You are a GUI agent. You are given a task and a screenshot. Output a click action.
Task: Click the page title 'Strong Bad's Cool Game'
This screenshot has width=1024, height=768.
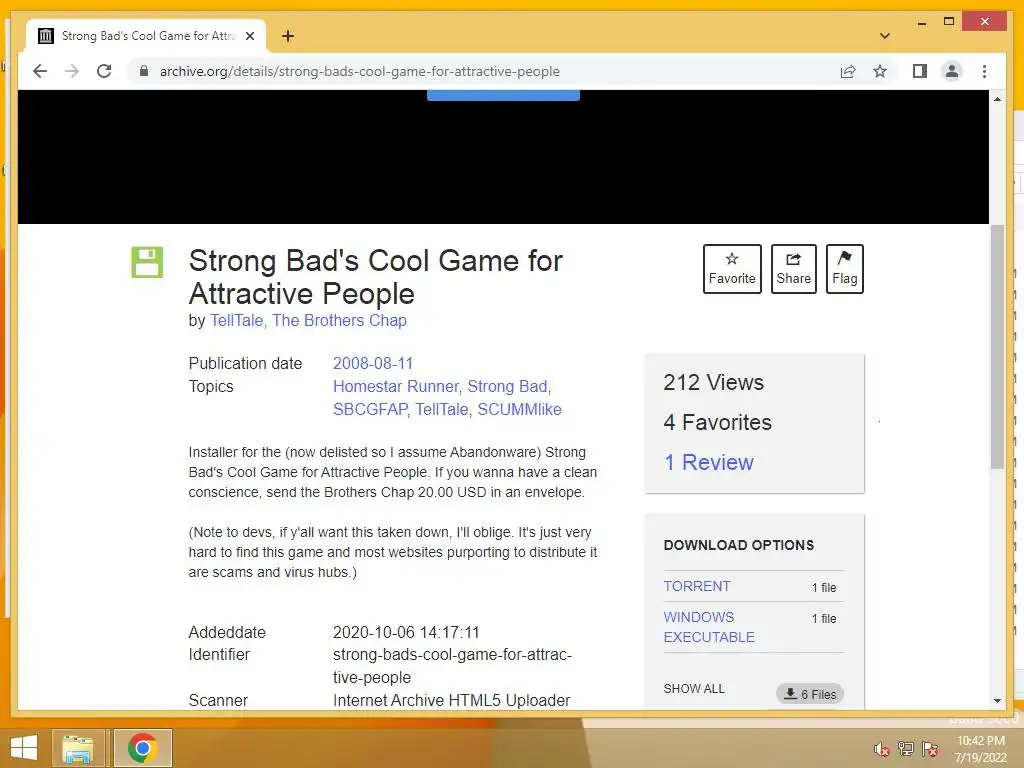tap(376, 277)
